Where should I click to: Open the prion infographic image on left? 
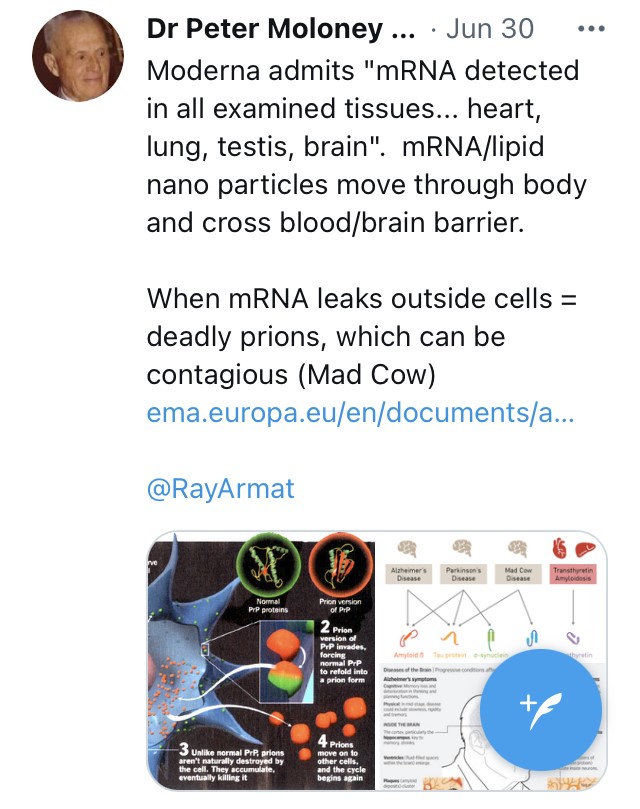click(x=261, y=661)
